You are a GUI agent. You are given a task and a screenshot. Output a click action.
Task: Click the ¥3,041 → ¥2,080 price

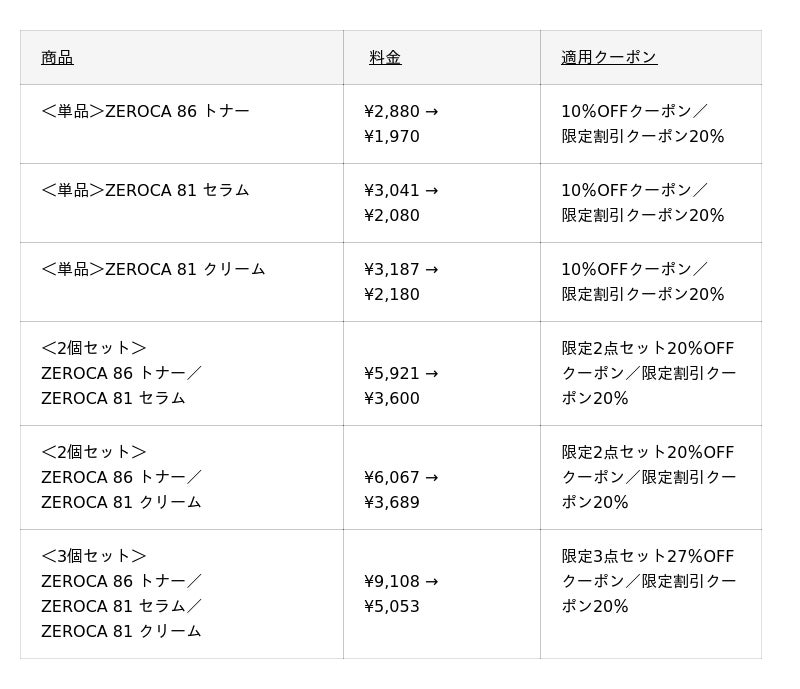401,203
